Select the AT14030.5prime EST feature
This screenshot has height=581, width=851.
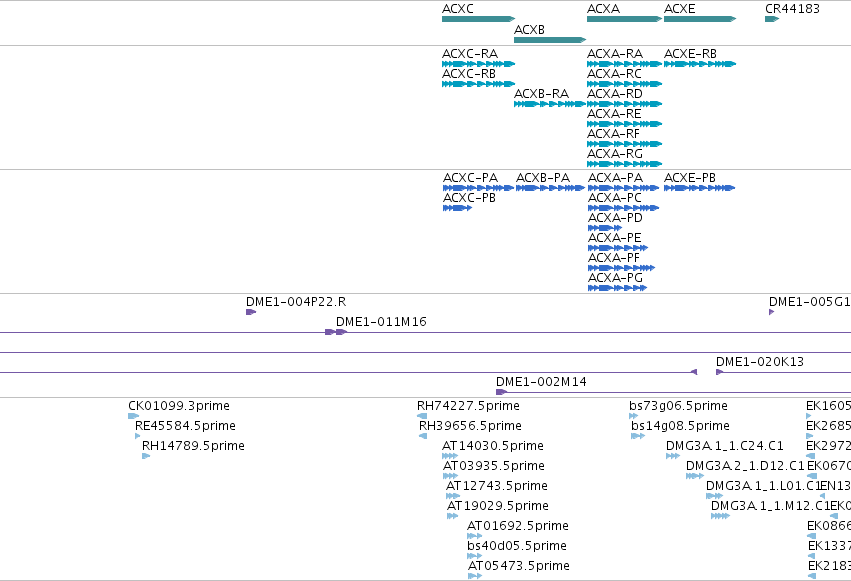[x=450, y=456]
